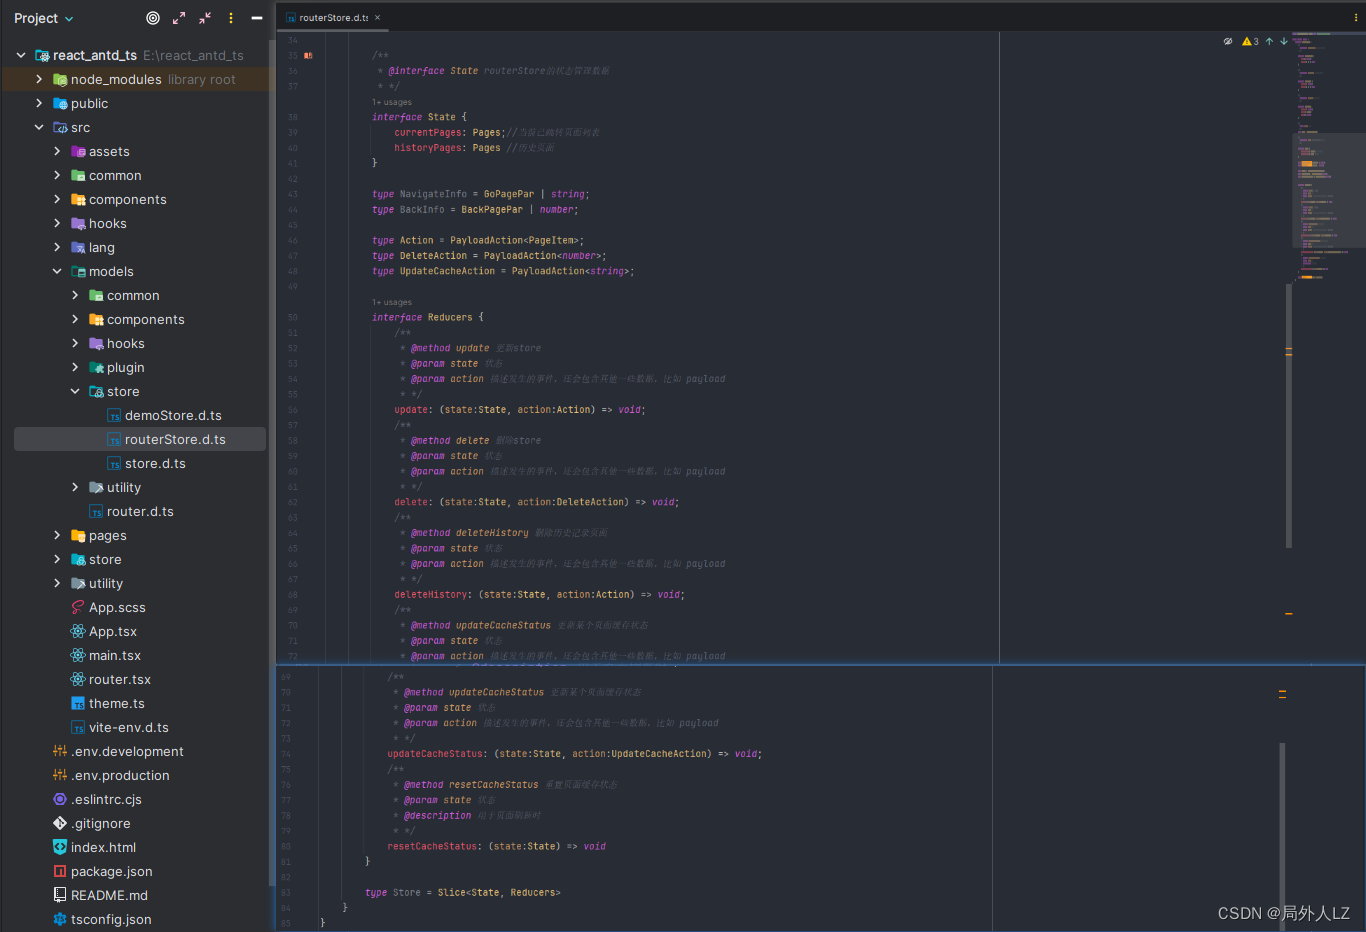Click the Select Opened File target icon

(153, 18)
